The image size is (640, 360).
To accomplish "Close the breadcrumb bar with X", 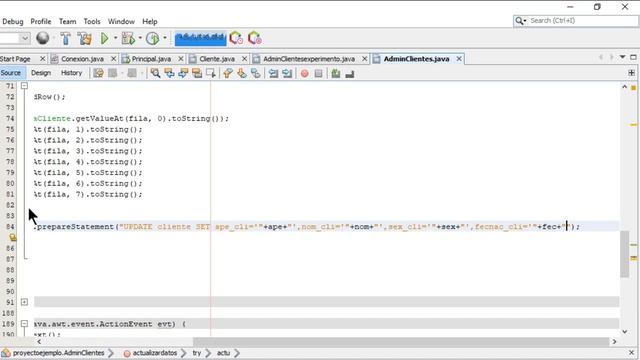I will (632, 353).
